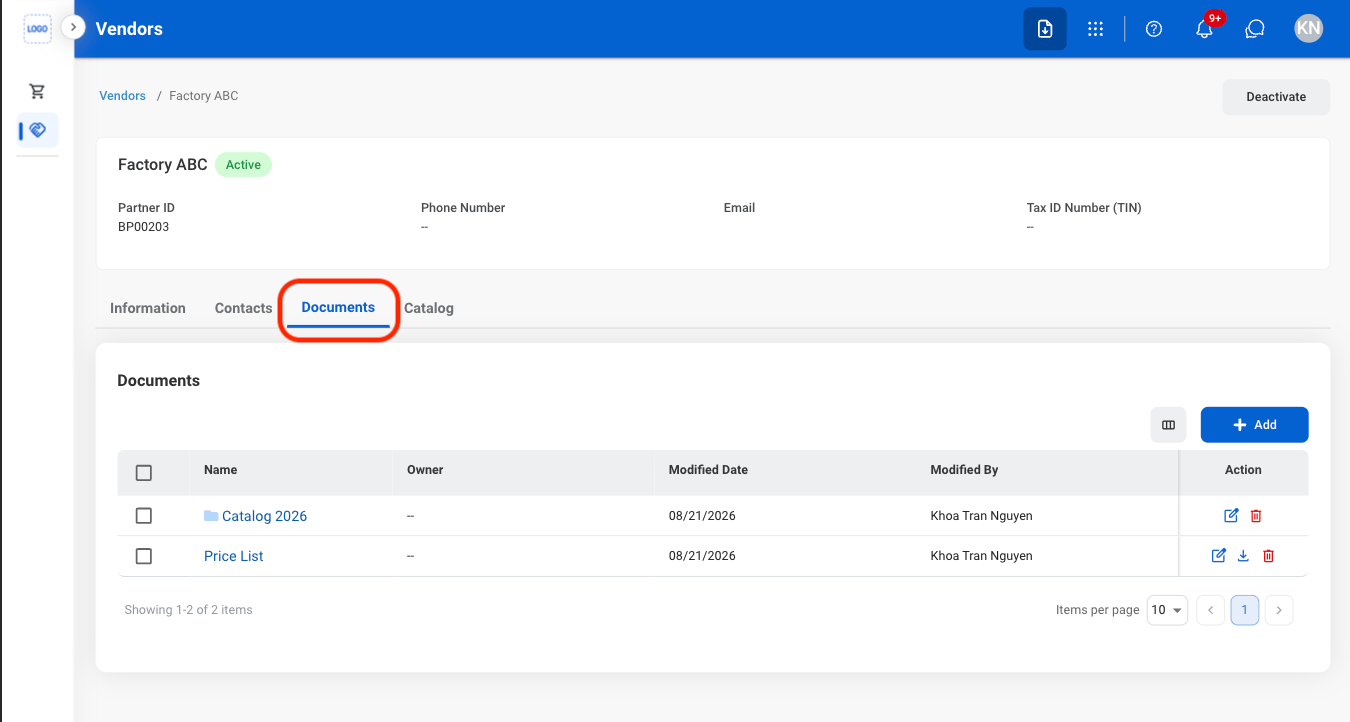This screenshot has width=1350, height=722.
Task: Open the Items per page dropdown
Action: [1167, 610]
